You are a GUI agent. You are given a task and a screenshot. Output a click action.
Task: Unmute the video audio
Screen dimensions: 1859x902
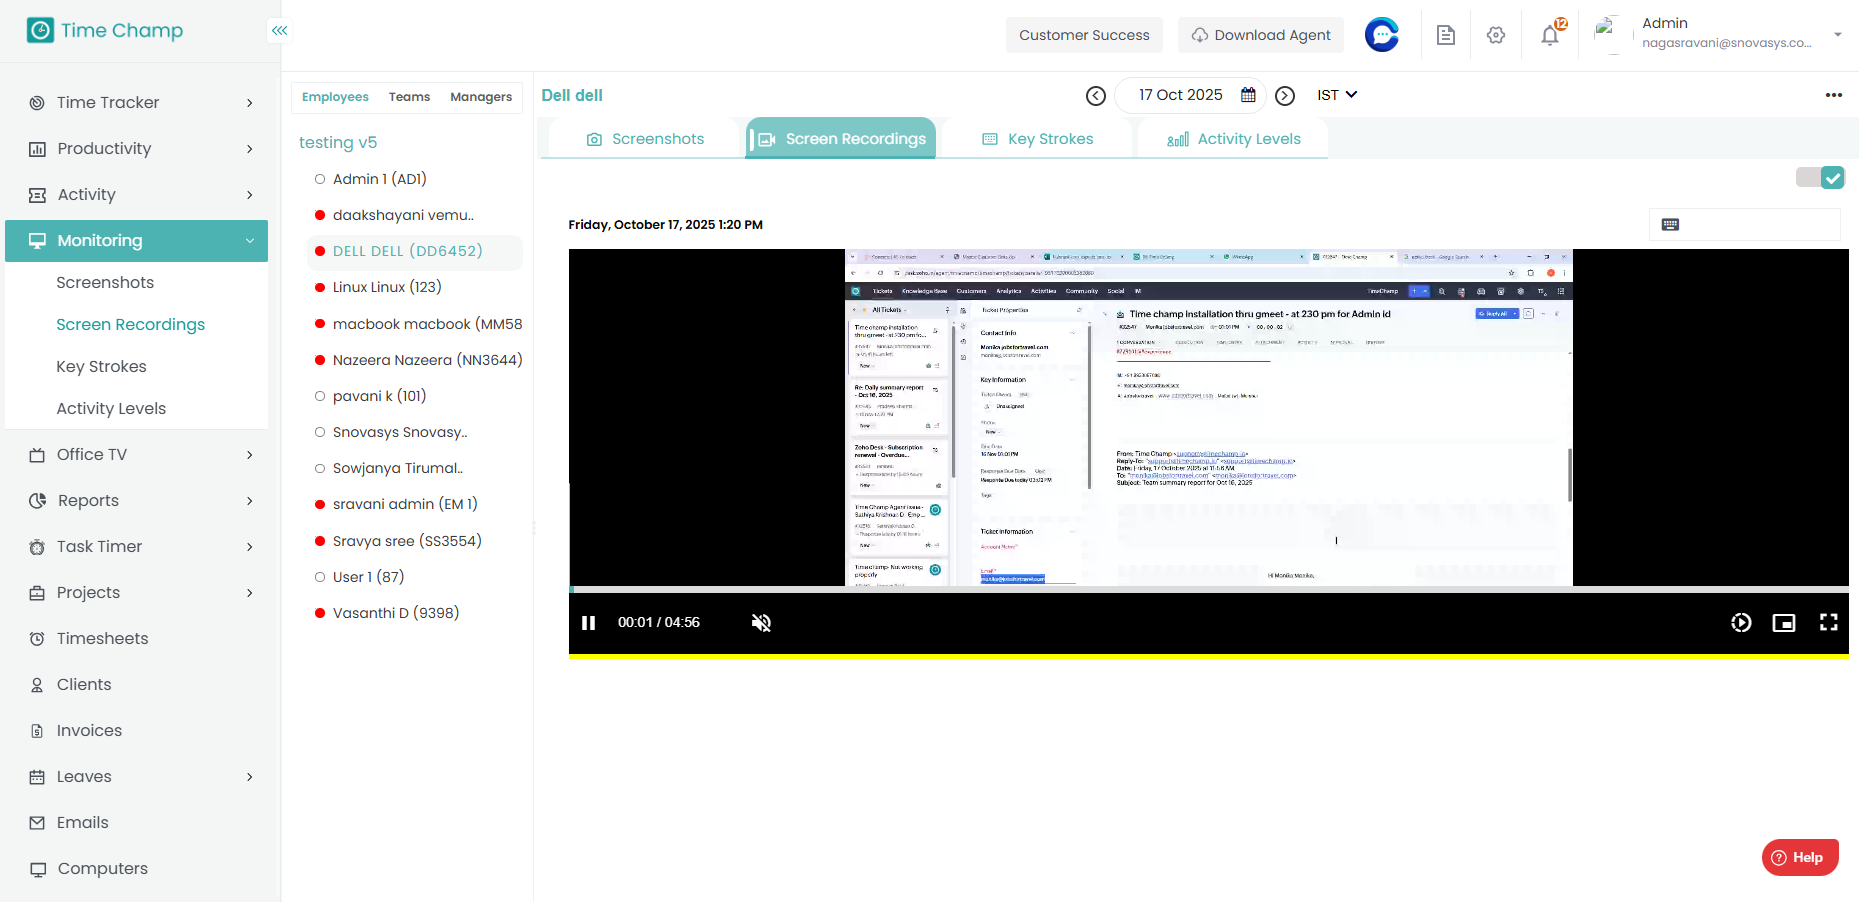click(761, 623)
